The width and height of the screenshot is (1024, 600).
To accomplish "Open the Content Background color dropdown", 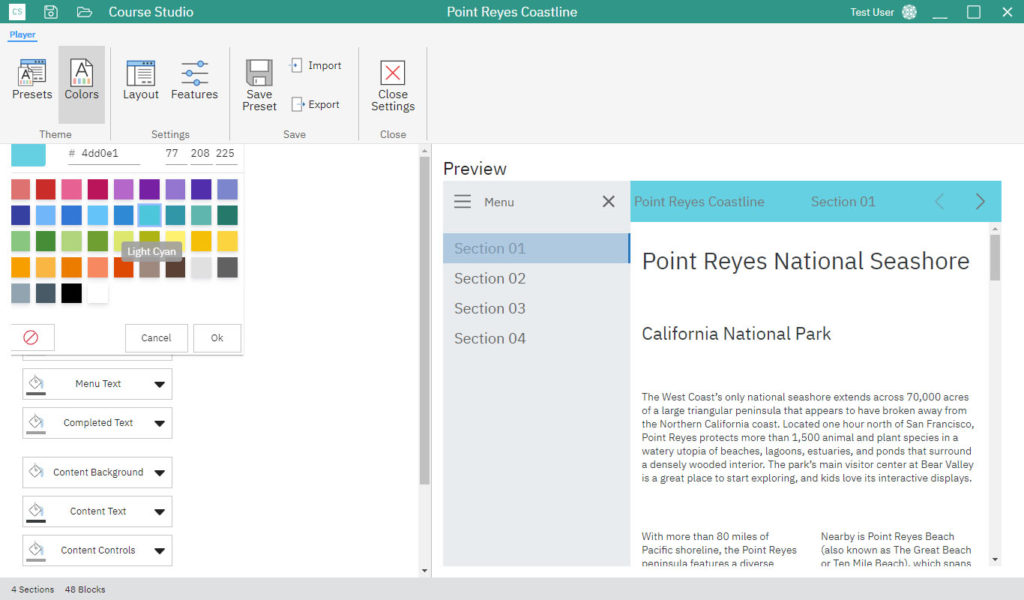I will pos(159,472).
